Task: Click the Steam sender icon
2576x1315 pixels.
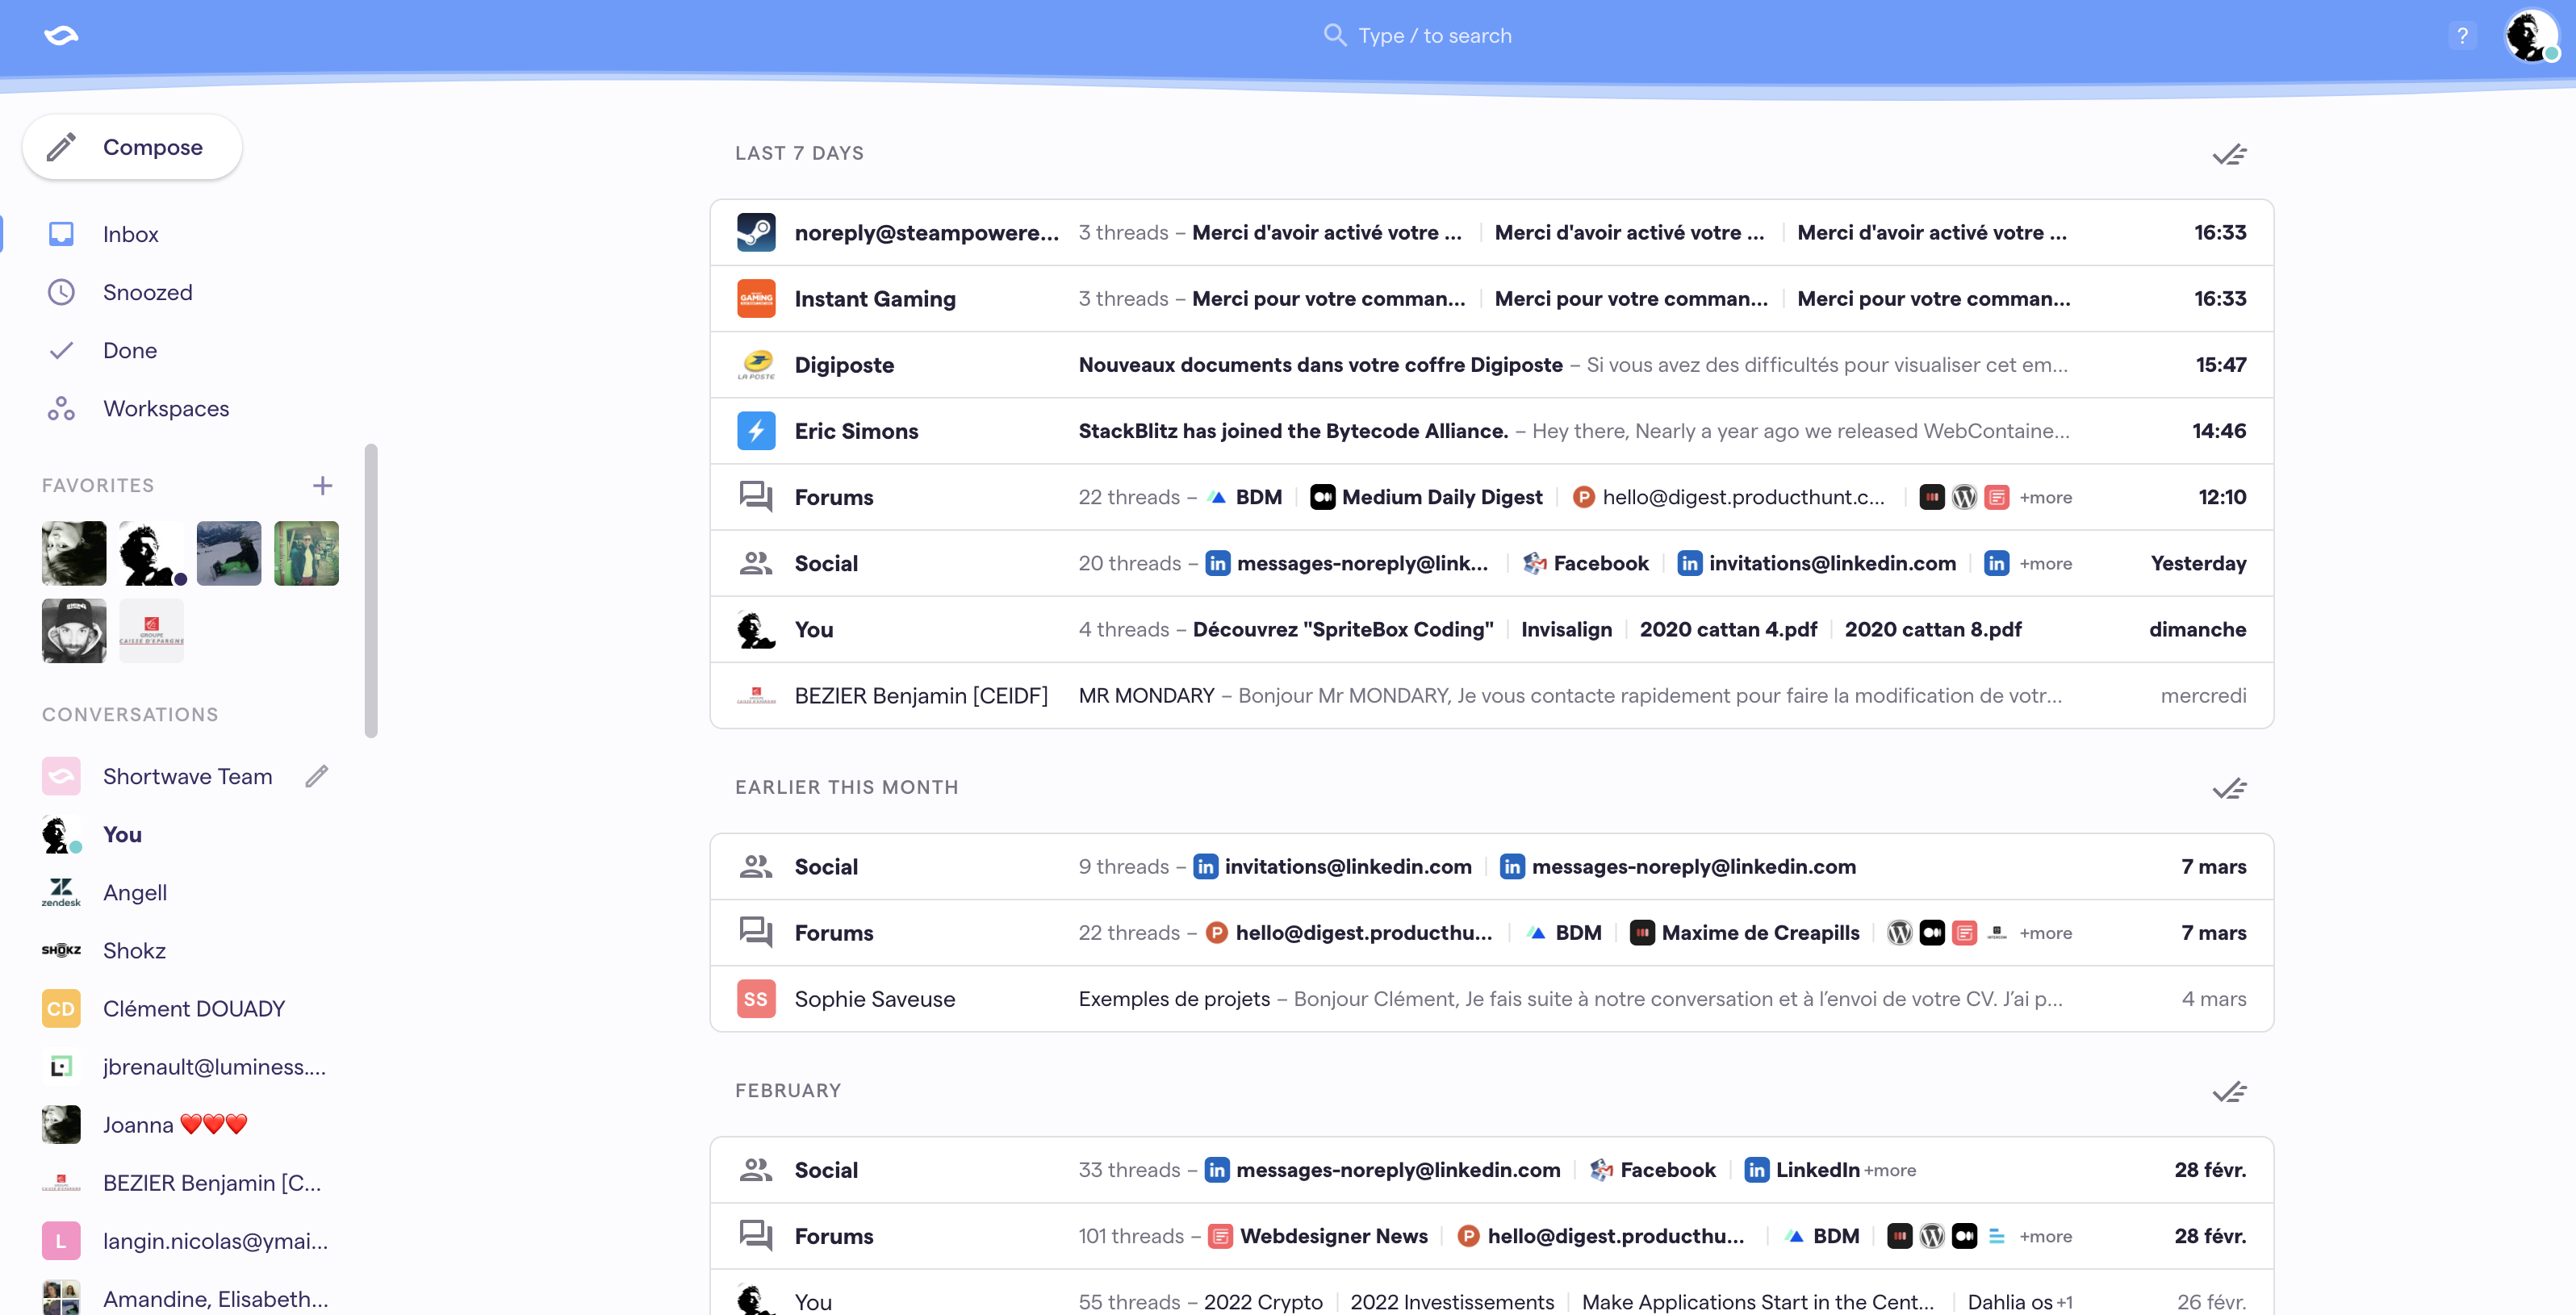Action: click(756, 232)
